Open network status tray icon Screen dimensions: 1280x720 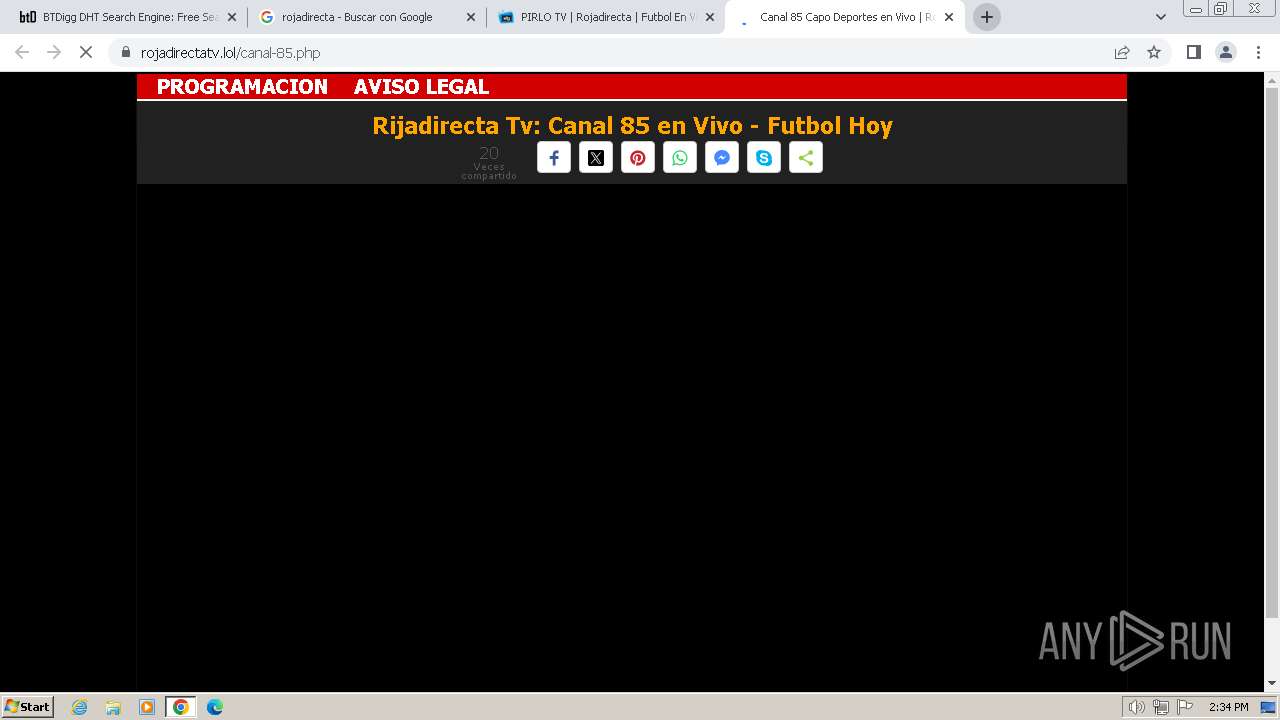click(x=1161, y=707)
